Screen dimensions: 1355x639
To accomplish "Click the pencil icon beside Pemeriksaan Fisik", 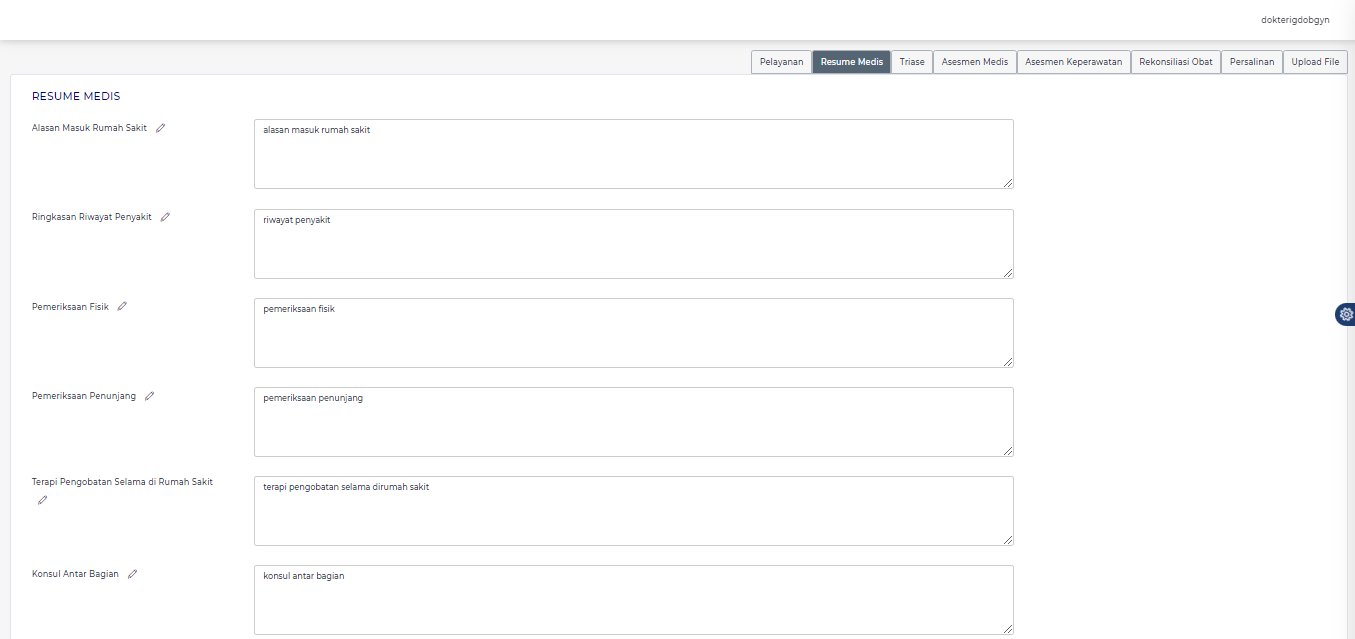I will [x=122, y=306].
